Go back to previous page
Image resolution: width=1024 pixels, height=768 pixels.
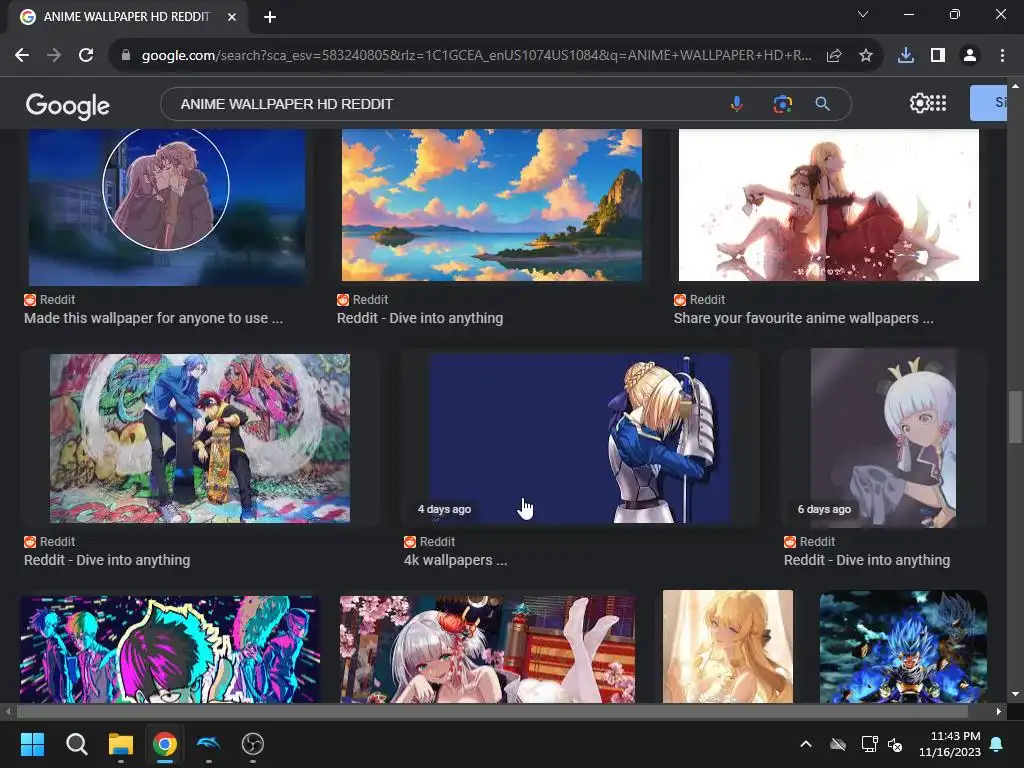point(22,56)
